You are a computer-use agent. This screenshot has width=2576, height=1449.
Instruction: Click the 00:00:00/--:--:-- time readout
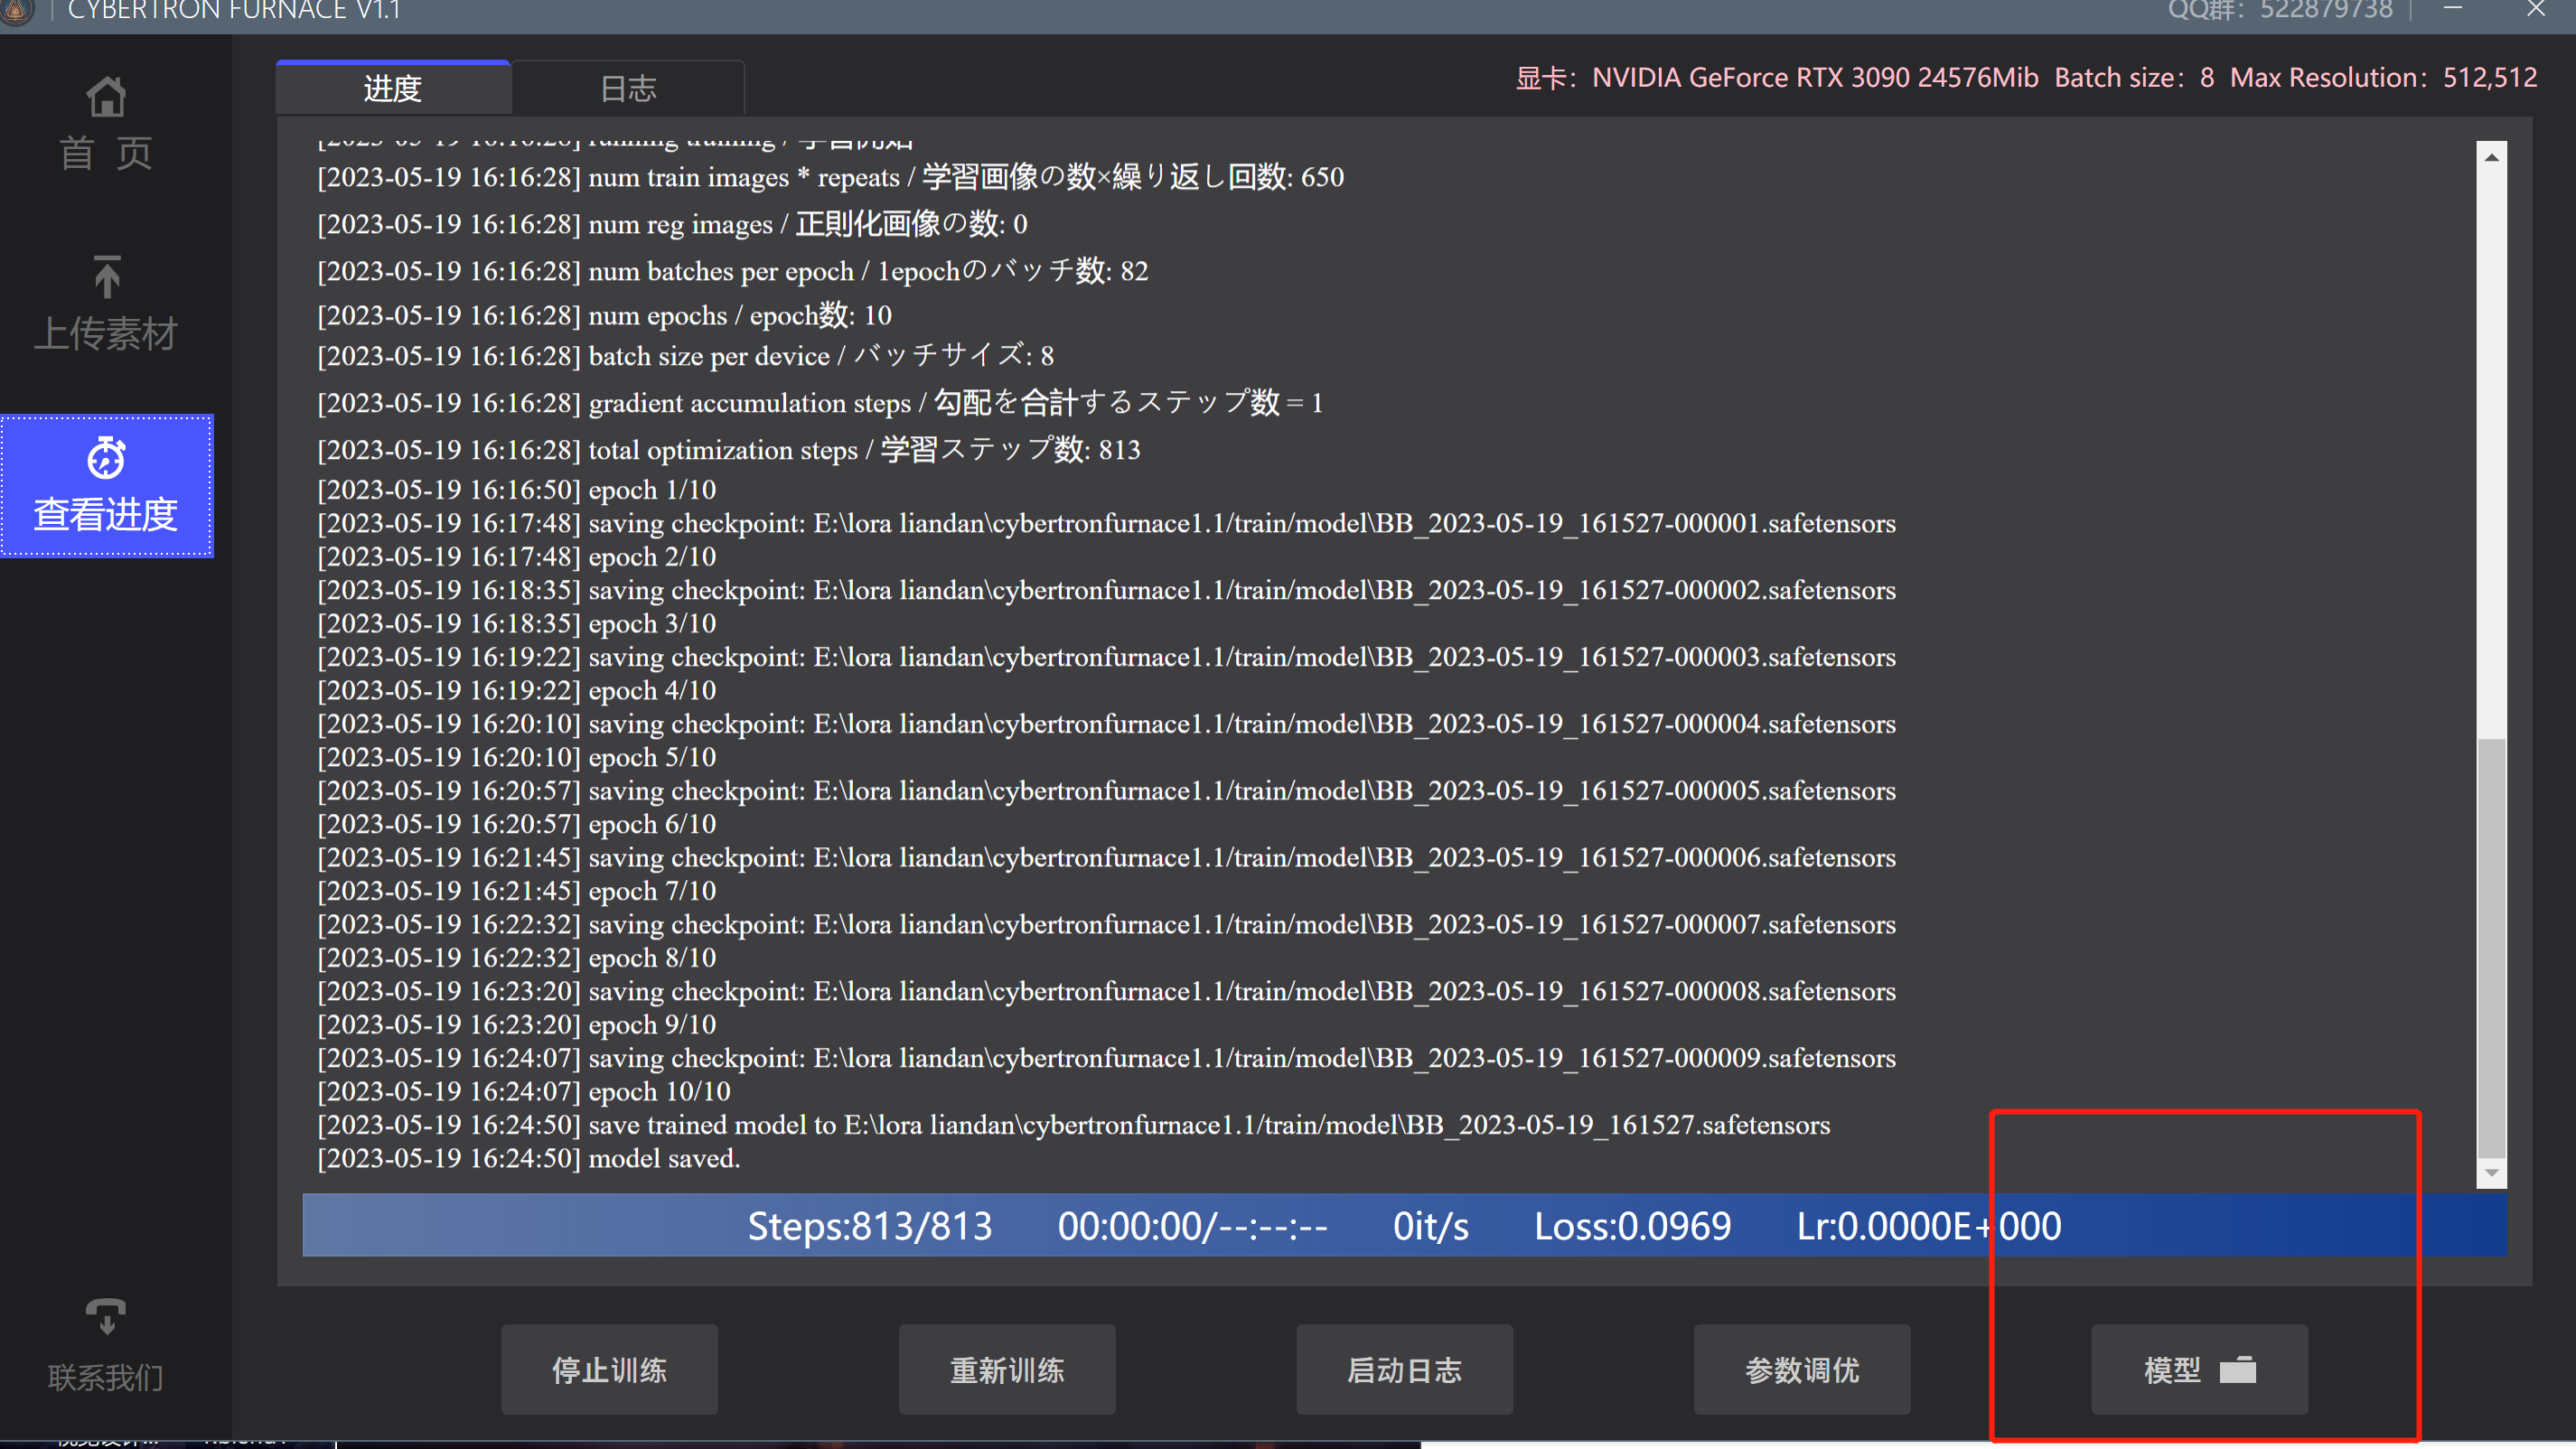1193,1226
